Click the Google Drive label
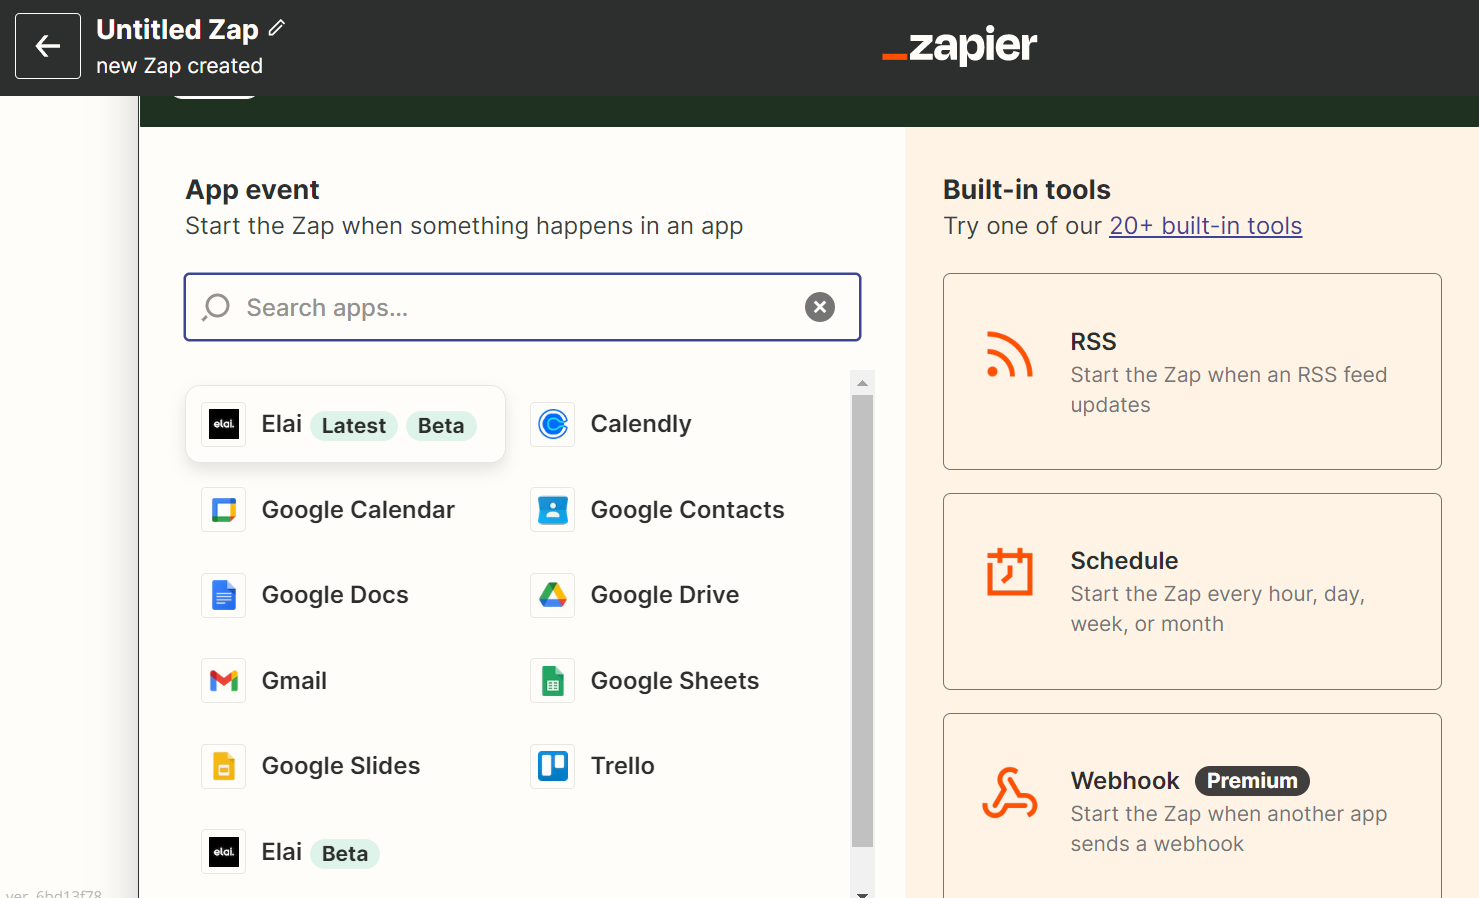 (665, 595)
